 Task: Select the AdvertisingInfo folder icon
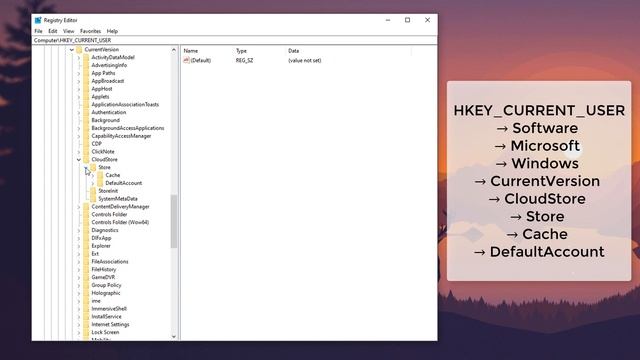[86, 65]
